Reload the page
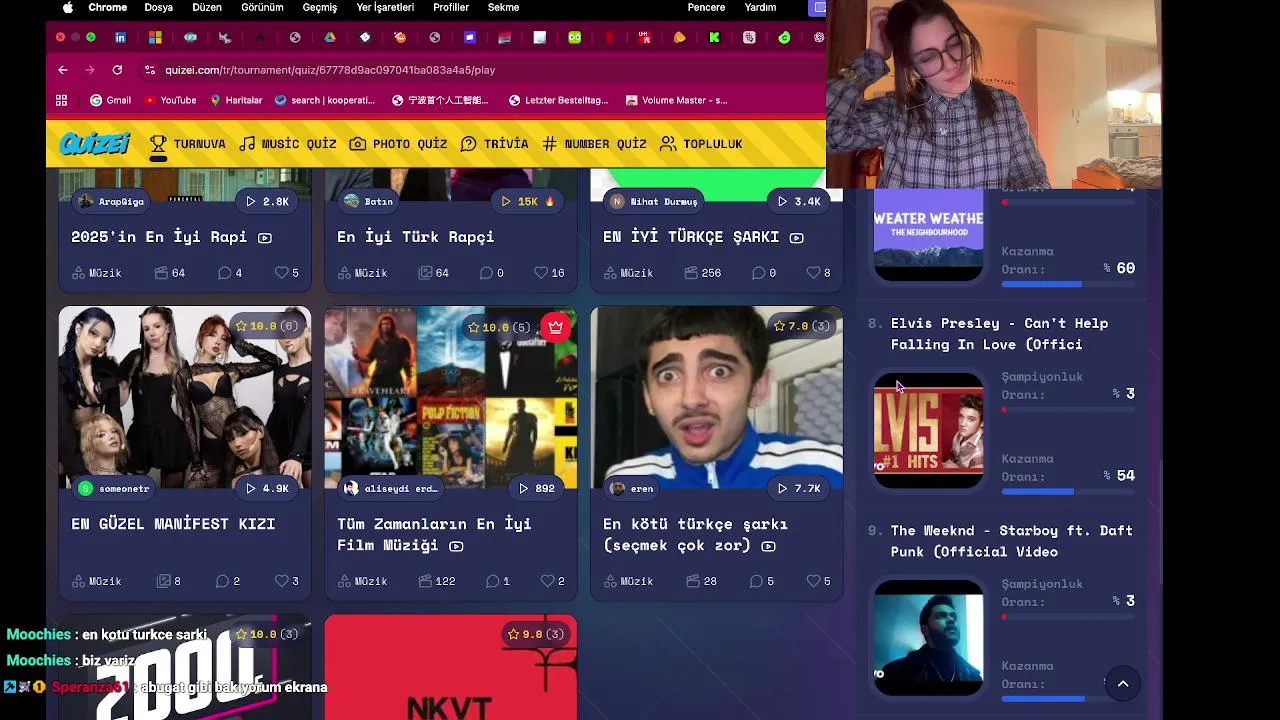Screen dimensions: 1280x720 coord(117,70)
